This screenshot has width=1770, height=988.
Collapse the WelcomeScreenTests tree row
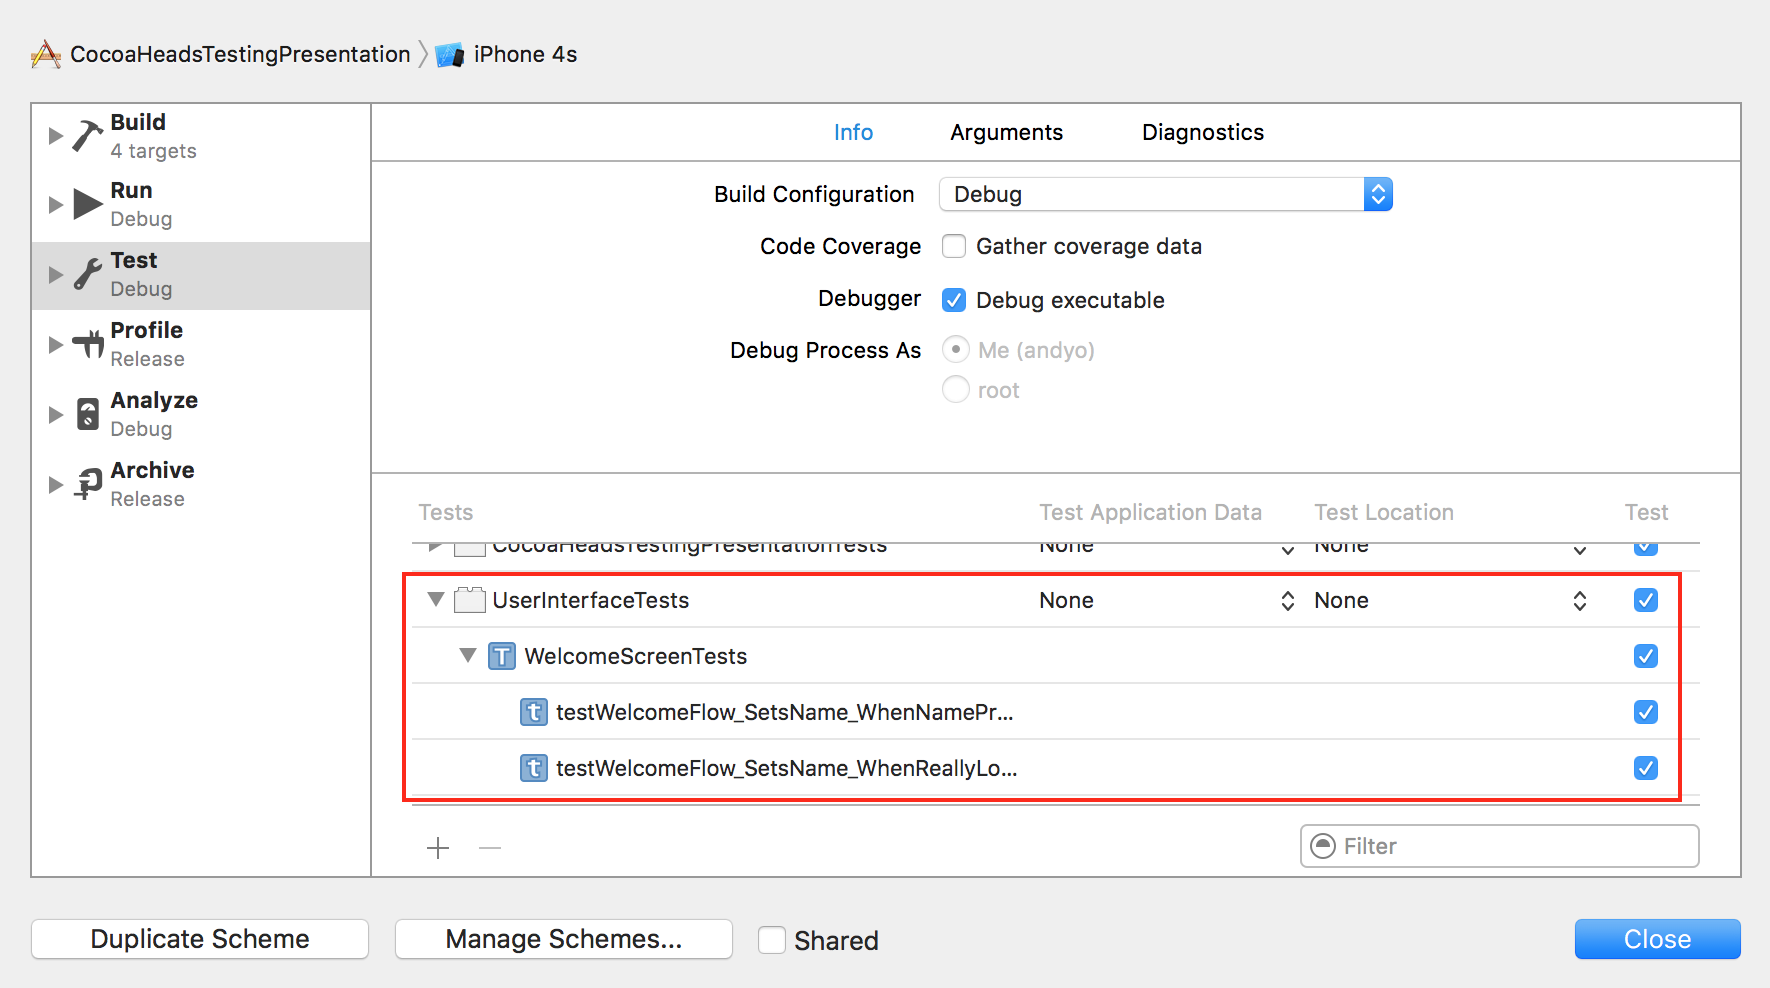pos(468,656)
